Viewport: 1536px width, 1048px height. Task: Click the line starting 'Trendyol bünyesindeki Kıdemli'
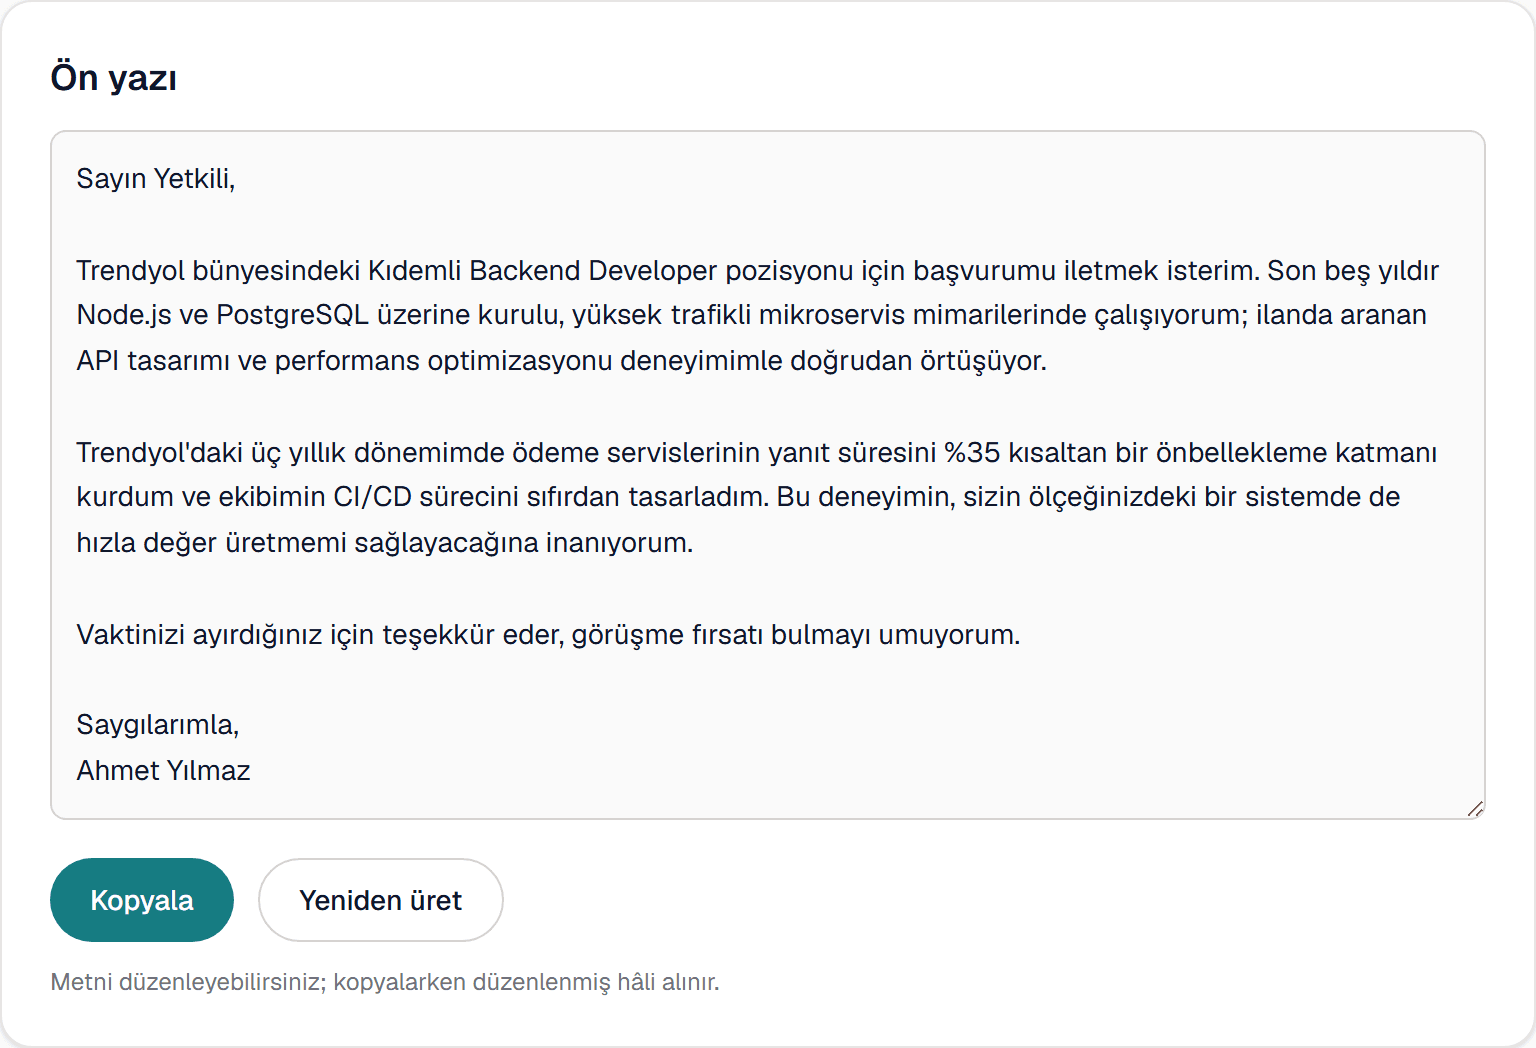[x=757, y=271]
